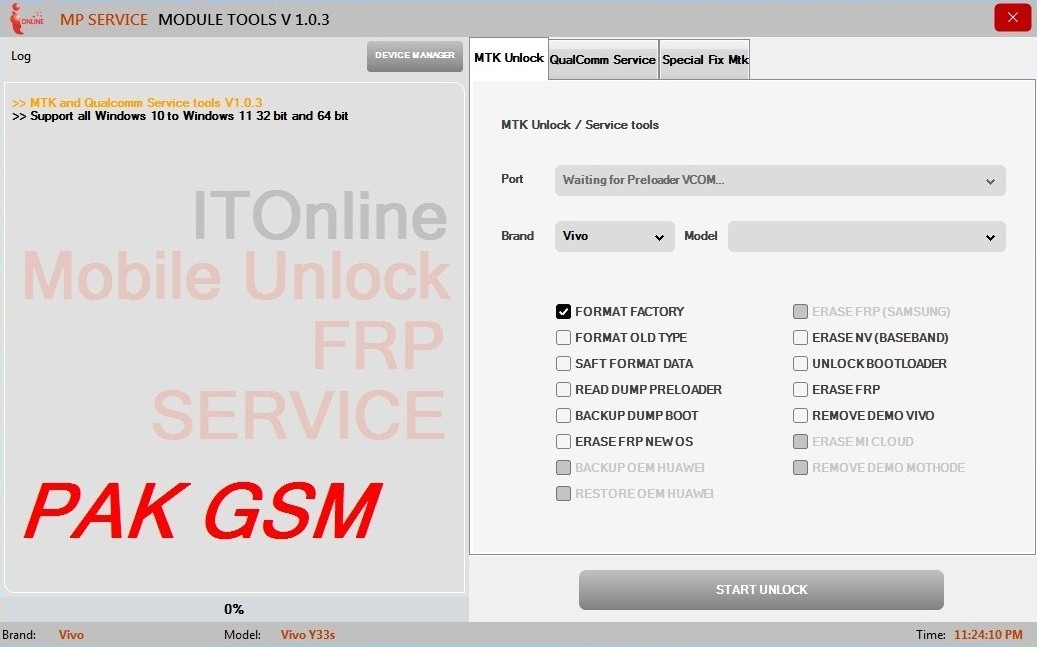Expand the Model dropdown

click(866, 236)
